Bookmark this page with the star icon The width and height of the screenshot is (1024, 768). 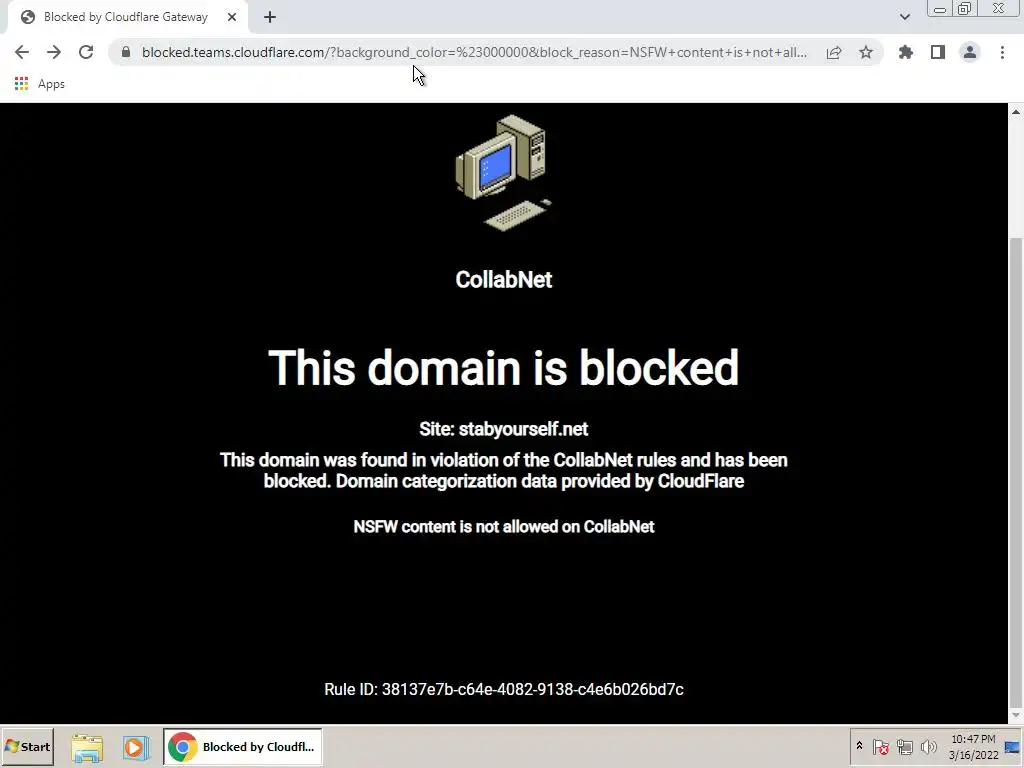click(x=866, y=52)
